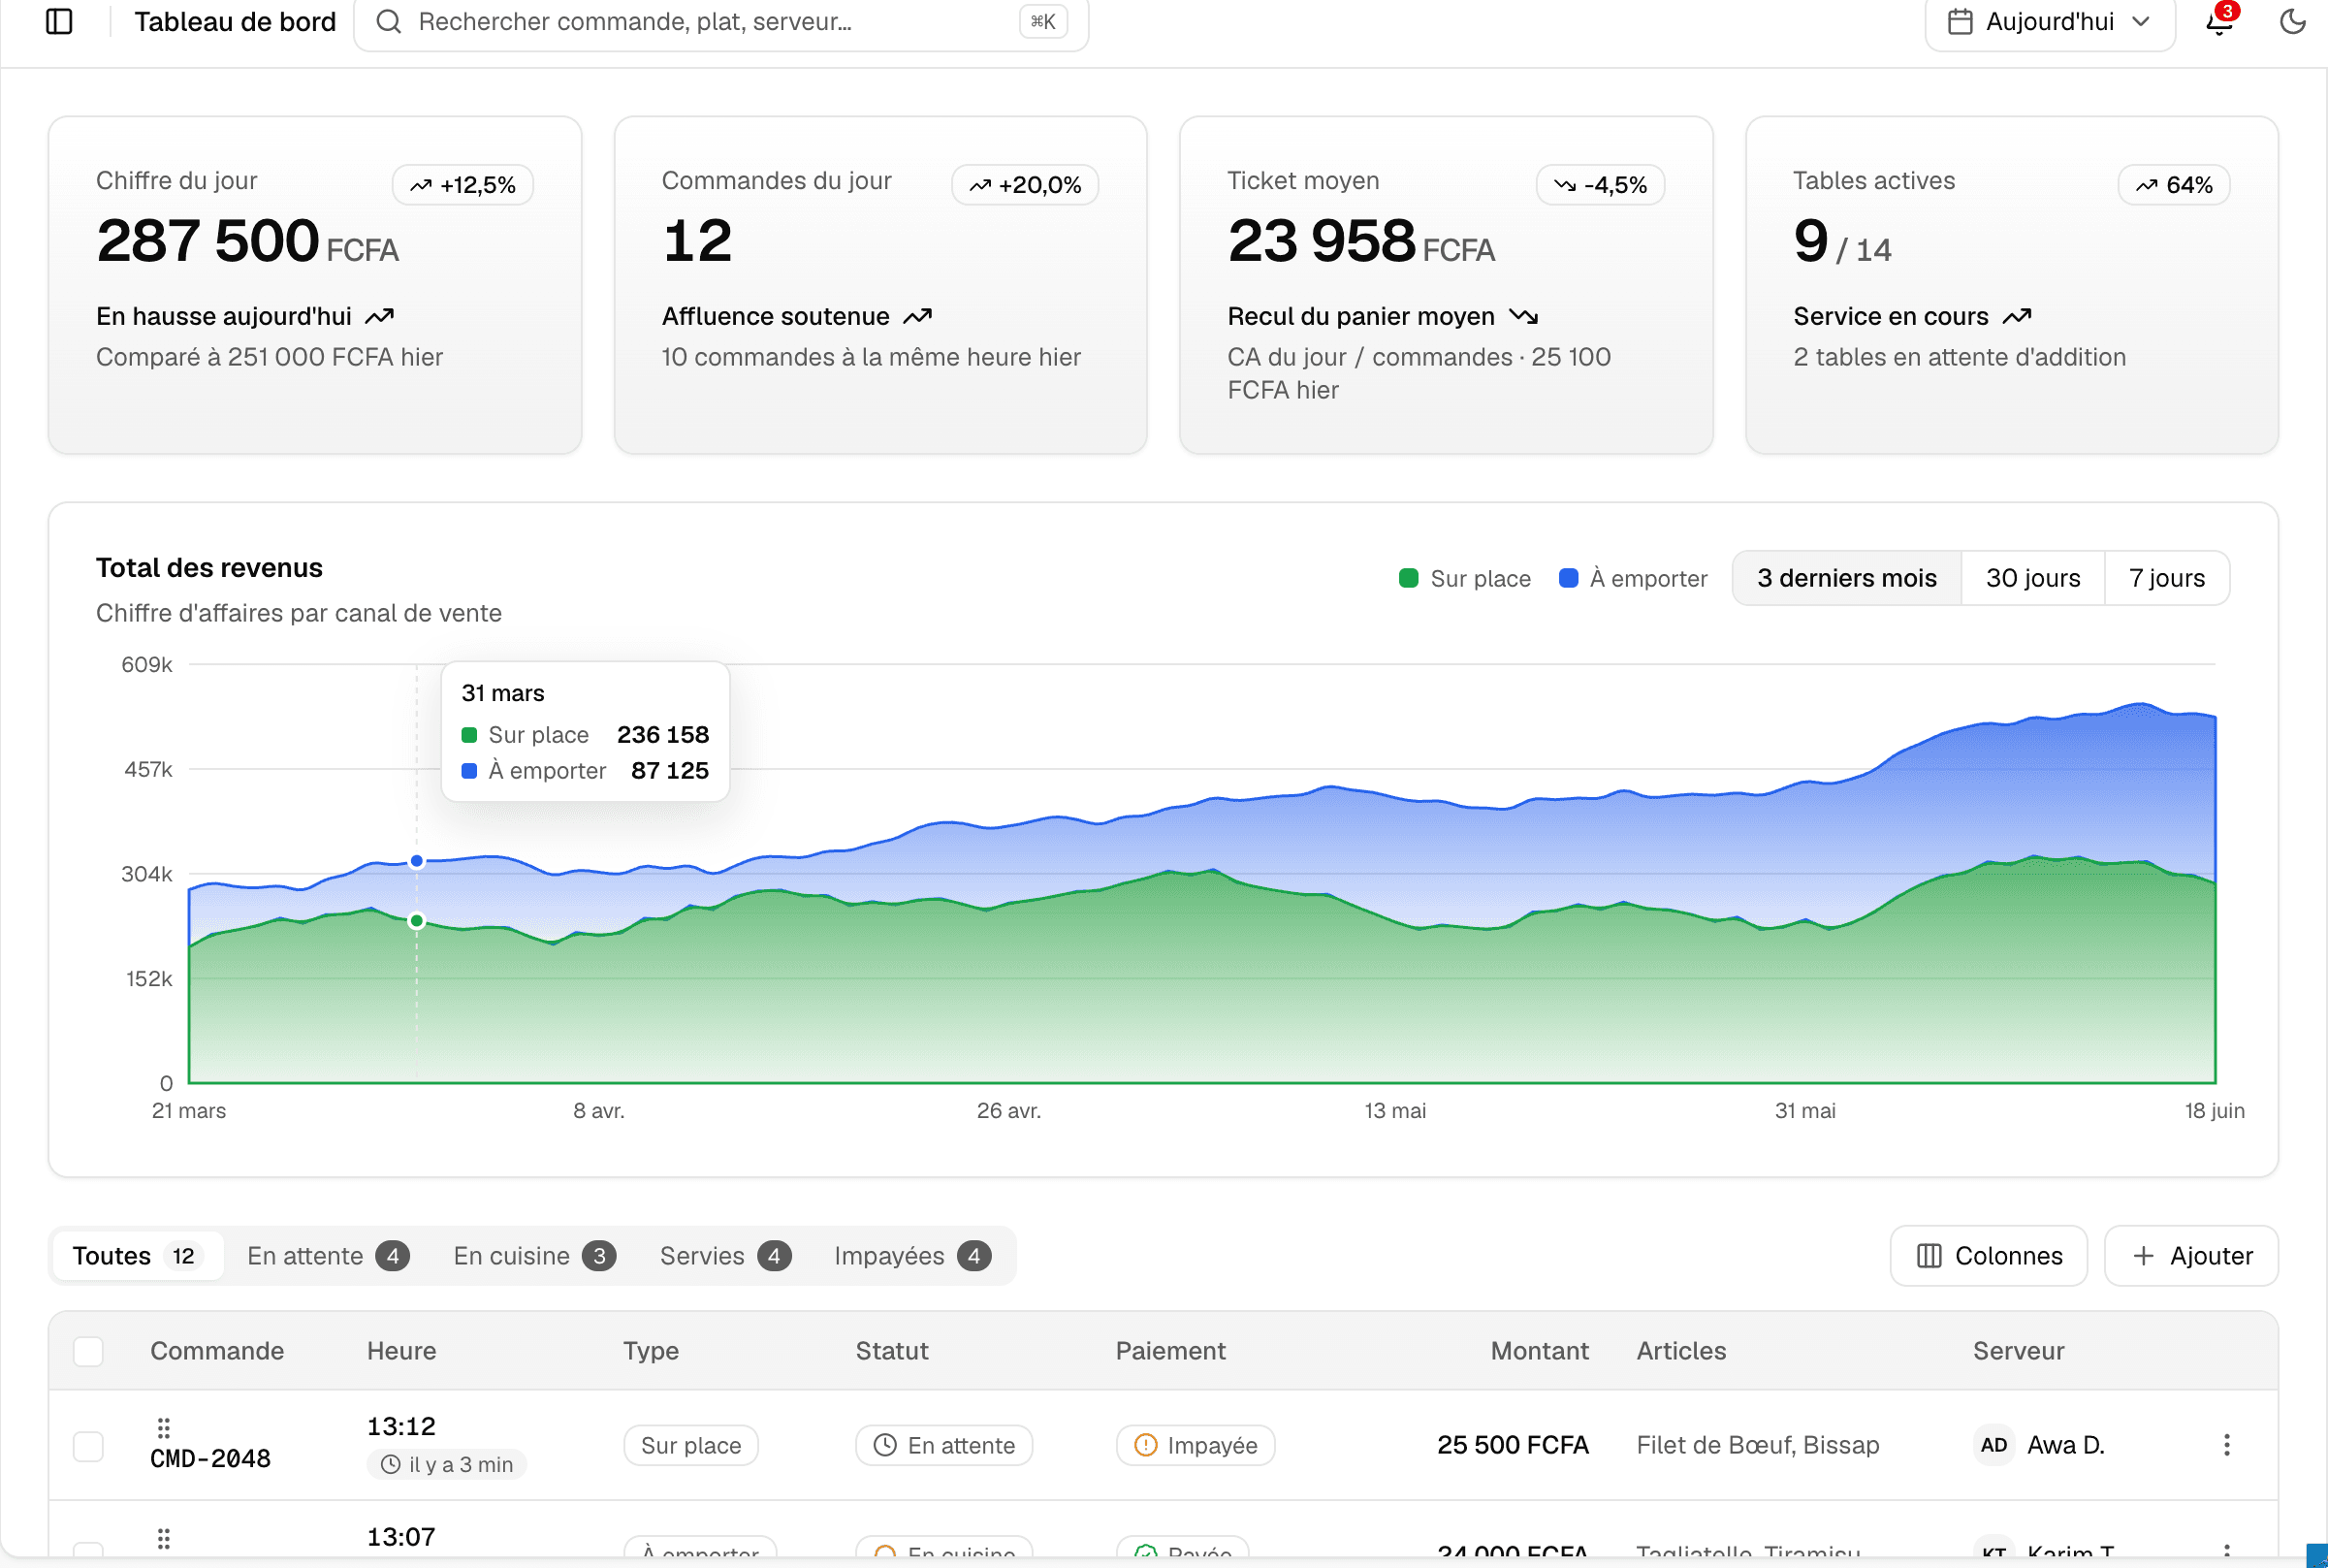Image resolution: width=2328 pixels, height=1568 pixels.
Task: Click the À emporter blue legend swatch
Action: [1568, 578]
